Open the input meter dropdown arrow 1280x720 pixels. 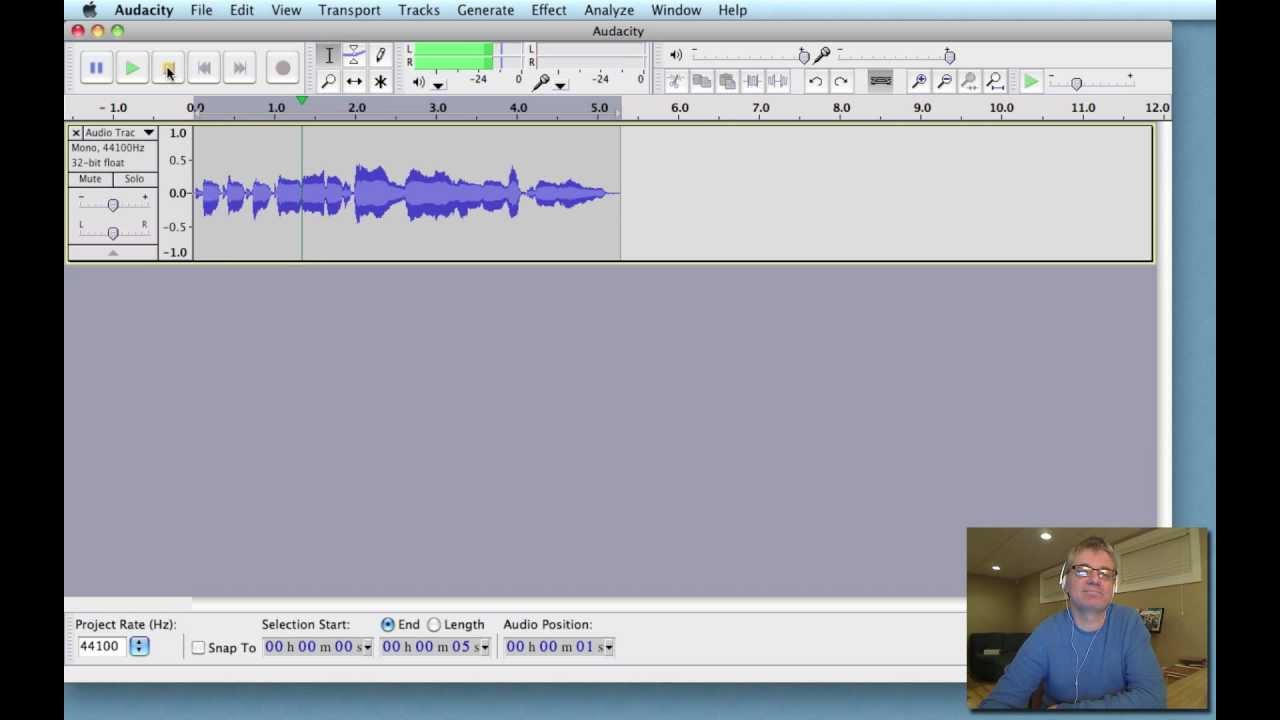click(561, 85)
